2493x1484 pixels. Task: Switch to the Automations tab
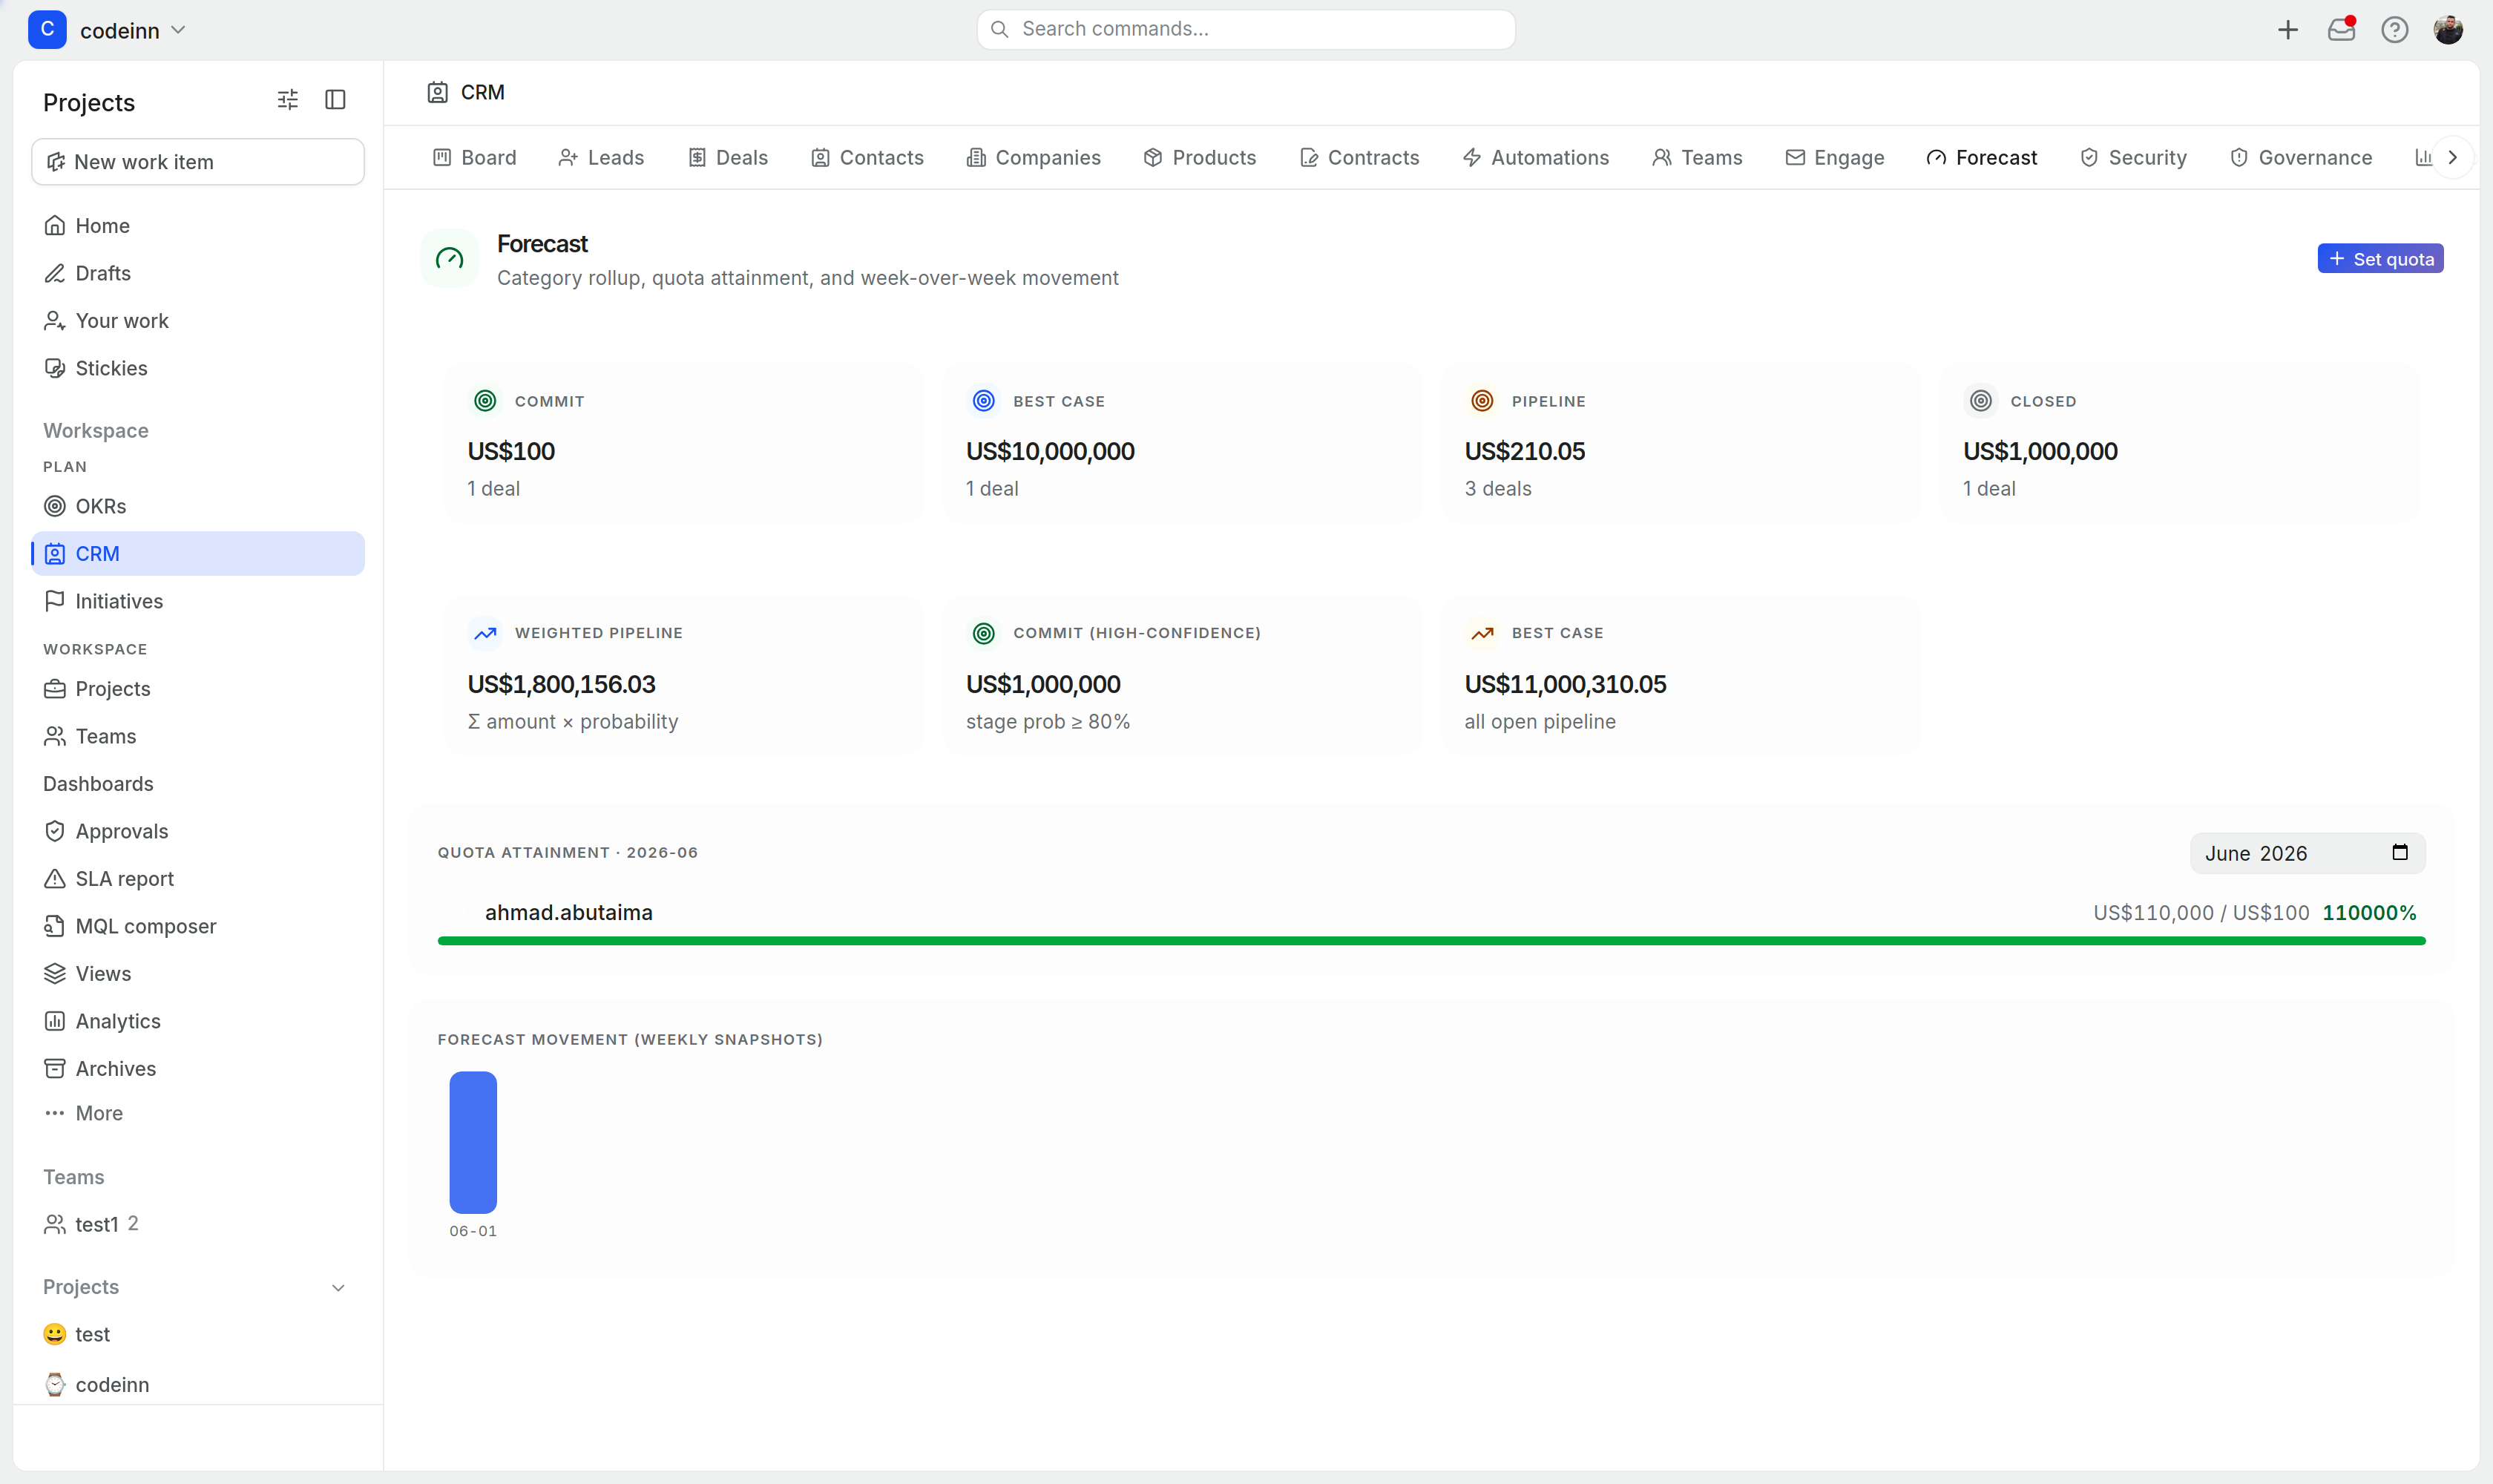1535,158
